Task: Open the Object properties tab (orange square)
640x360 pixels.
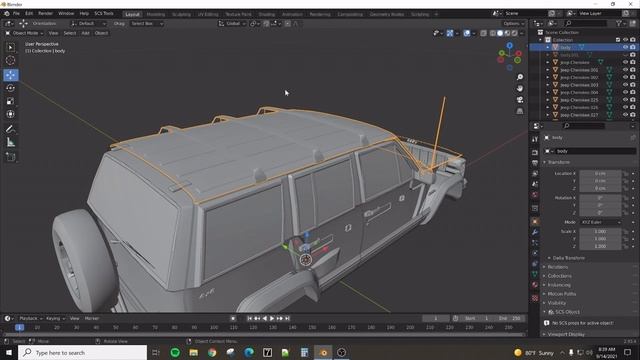Action: 535,222
